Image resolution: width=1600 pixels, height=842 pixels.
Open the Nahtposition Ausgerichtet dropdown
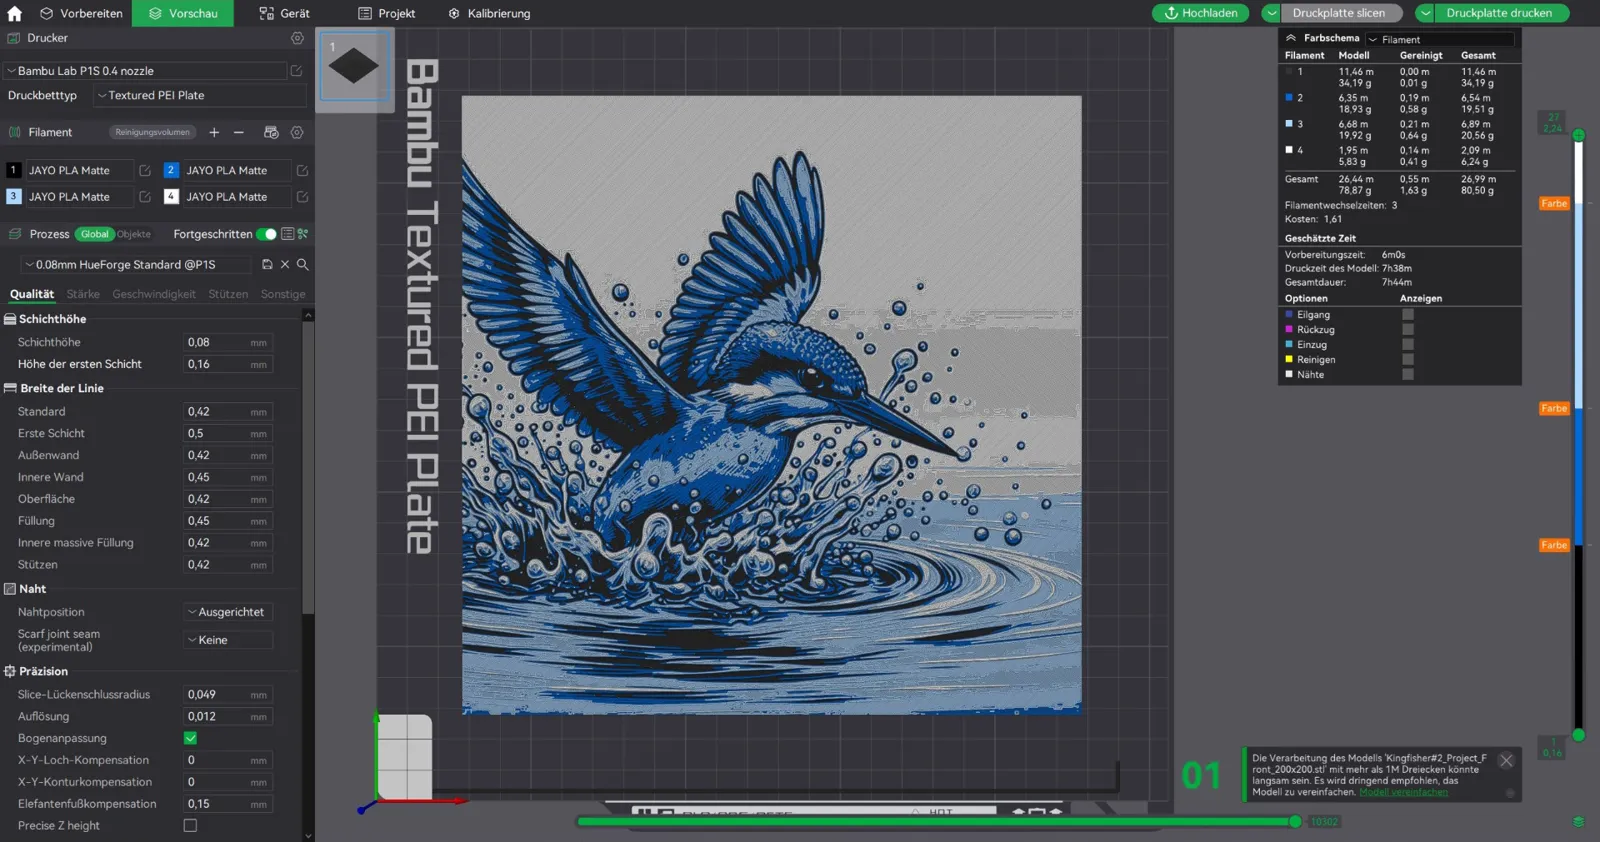pyautogui.click(x=228, y=612)
